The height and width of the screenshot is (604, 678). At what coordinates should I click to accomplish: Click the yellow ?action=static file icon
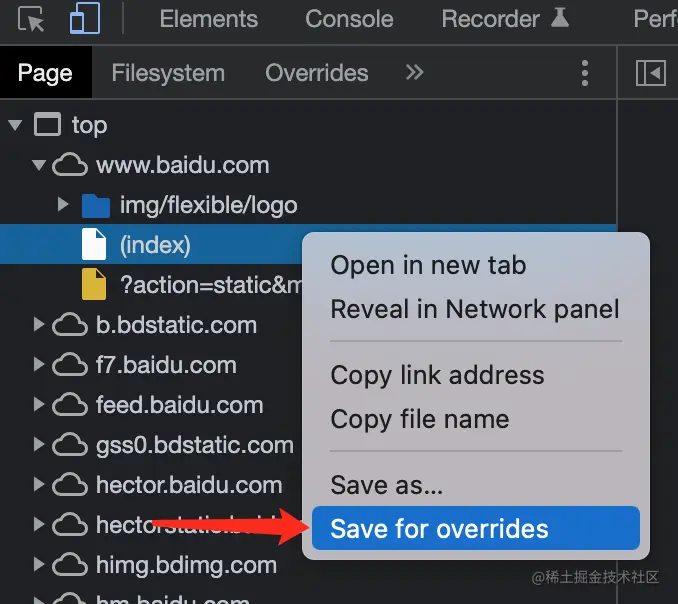click(94, 285)
